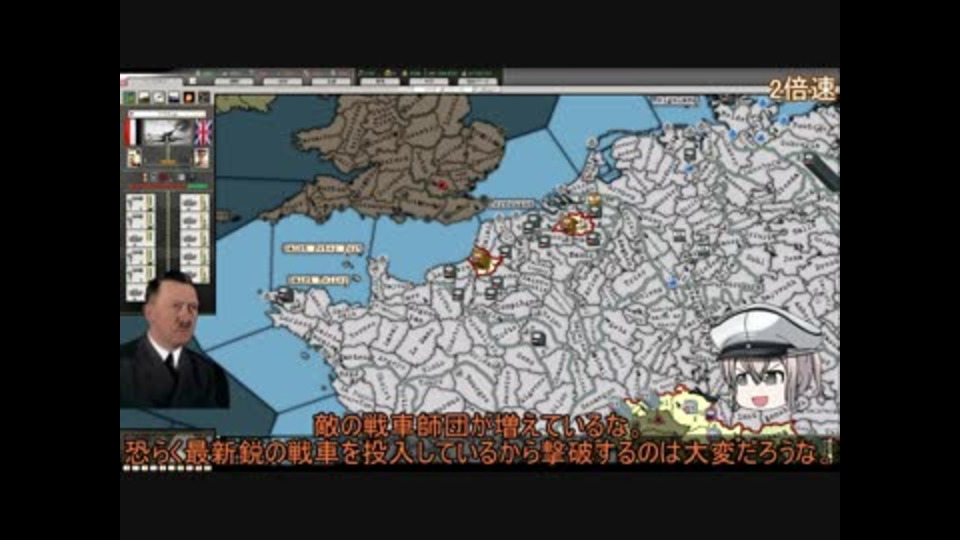This screenshot has height=540, width=960.
Task: Select the second infantry division in attacker list
Action: tap(140, 220)
